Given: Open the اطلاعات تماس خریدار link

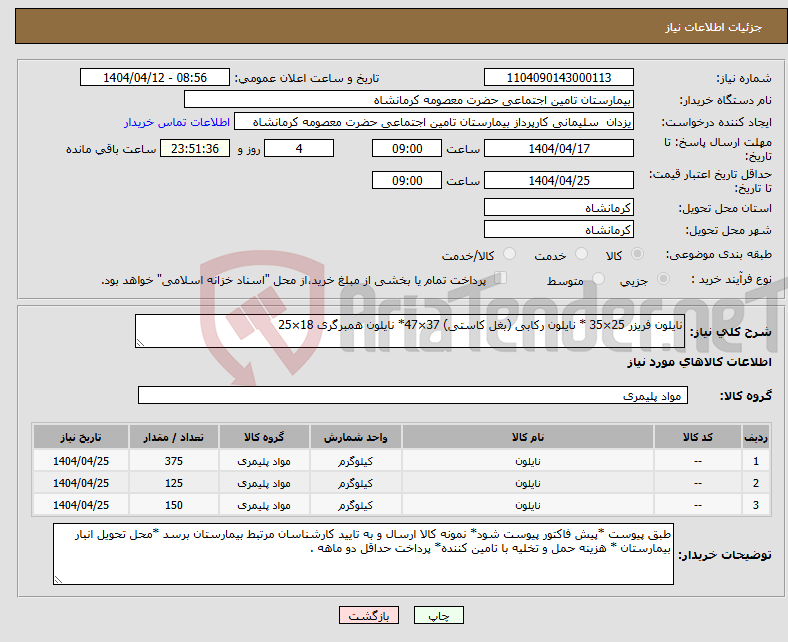Looking at the screenshot, I should (177, 122).
